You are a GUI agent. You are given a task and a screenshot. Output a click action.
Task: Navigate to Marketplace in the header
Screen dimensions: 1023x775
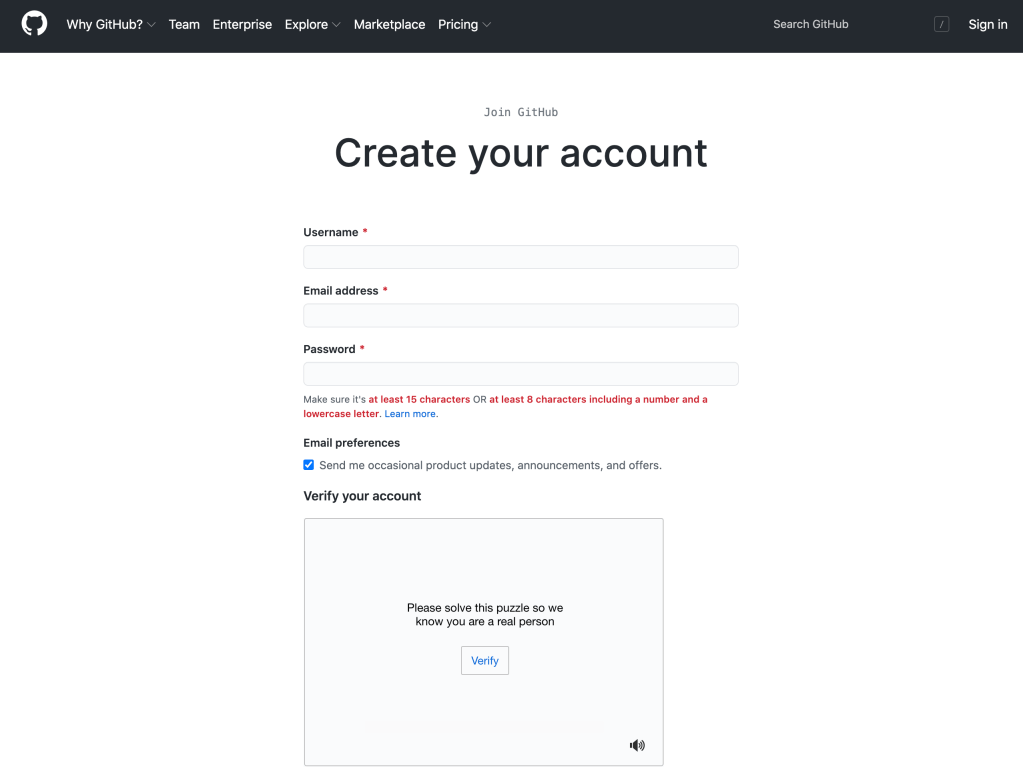point(389,25)
